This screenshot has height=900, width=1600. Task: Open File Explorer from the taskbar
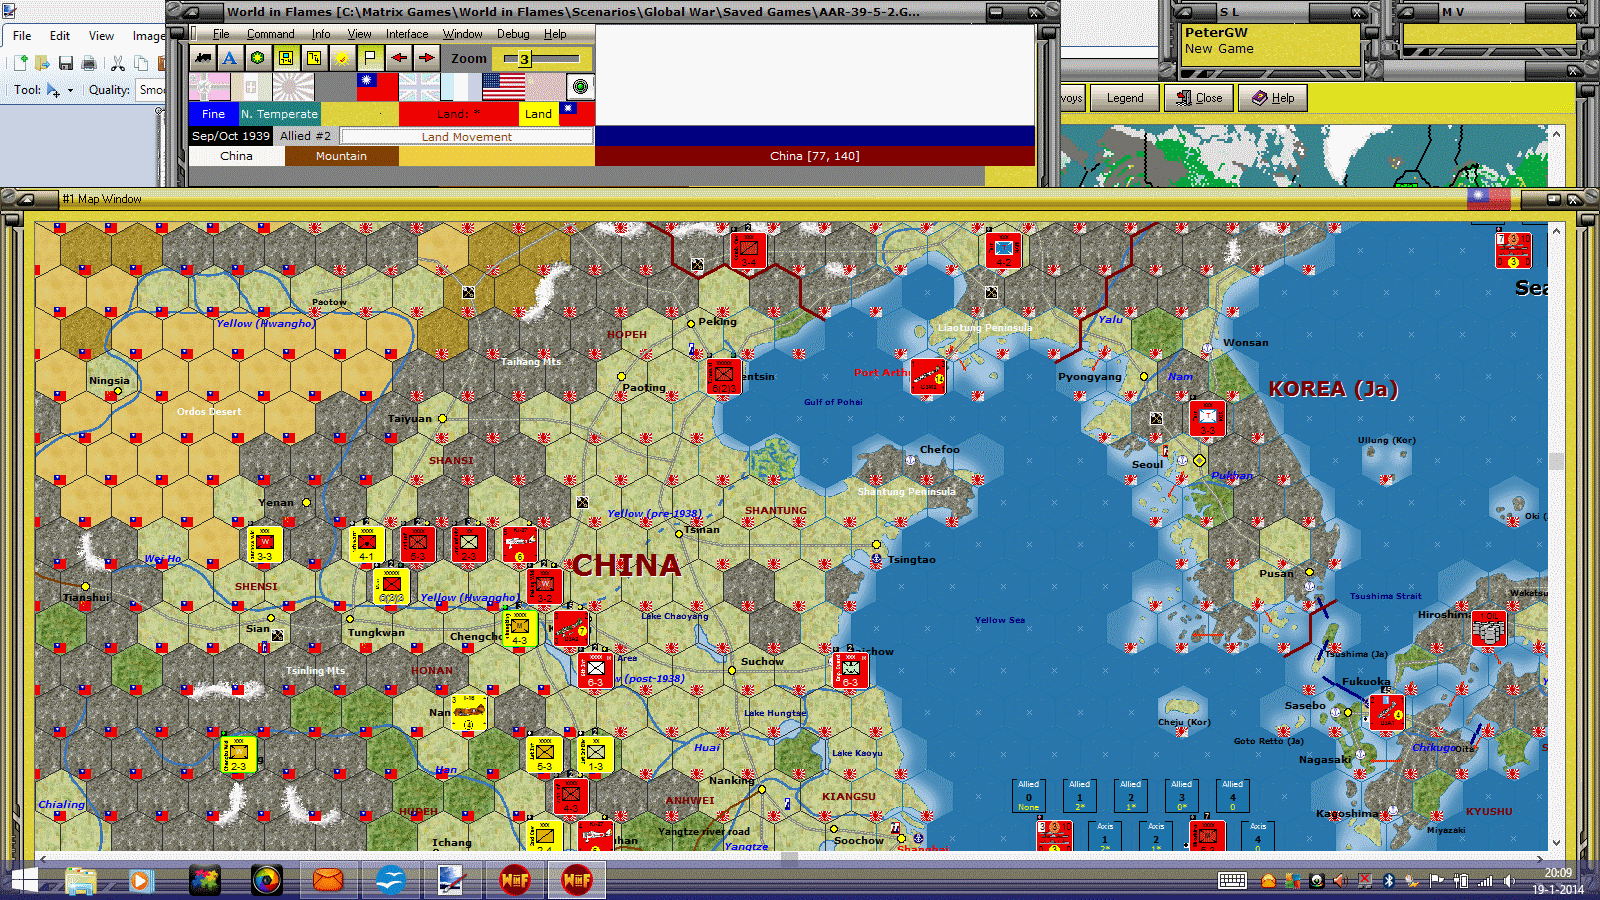[81, 881]
